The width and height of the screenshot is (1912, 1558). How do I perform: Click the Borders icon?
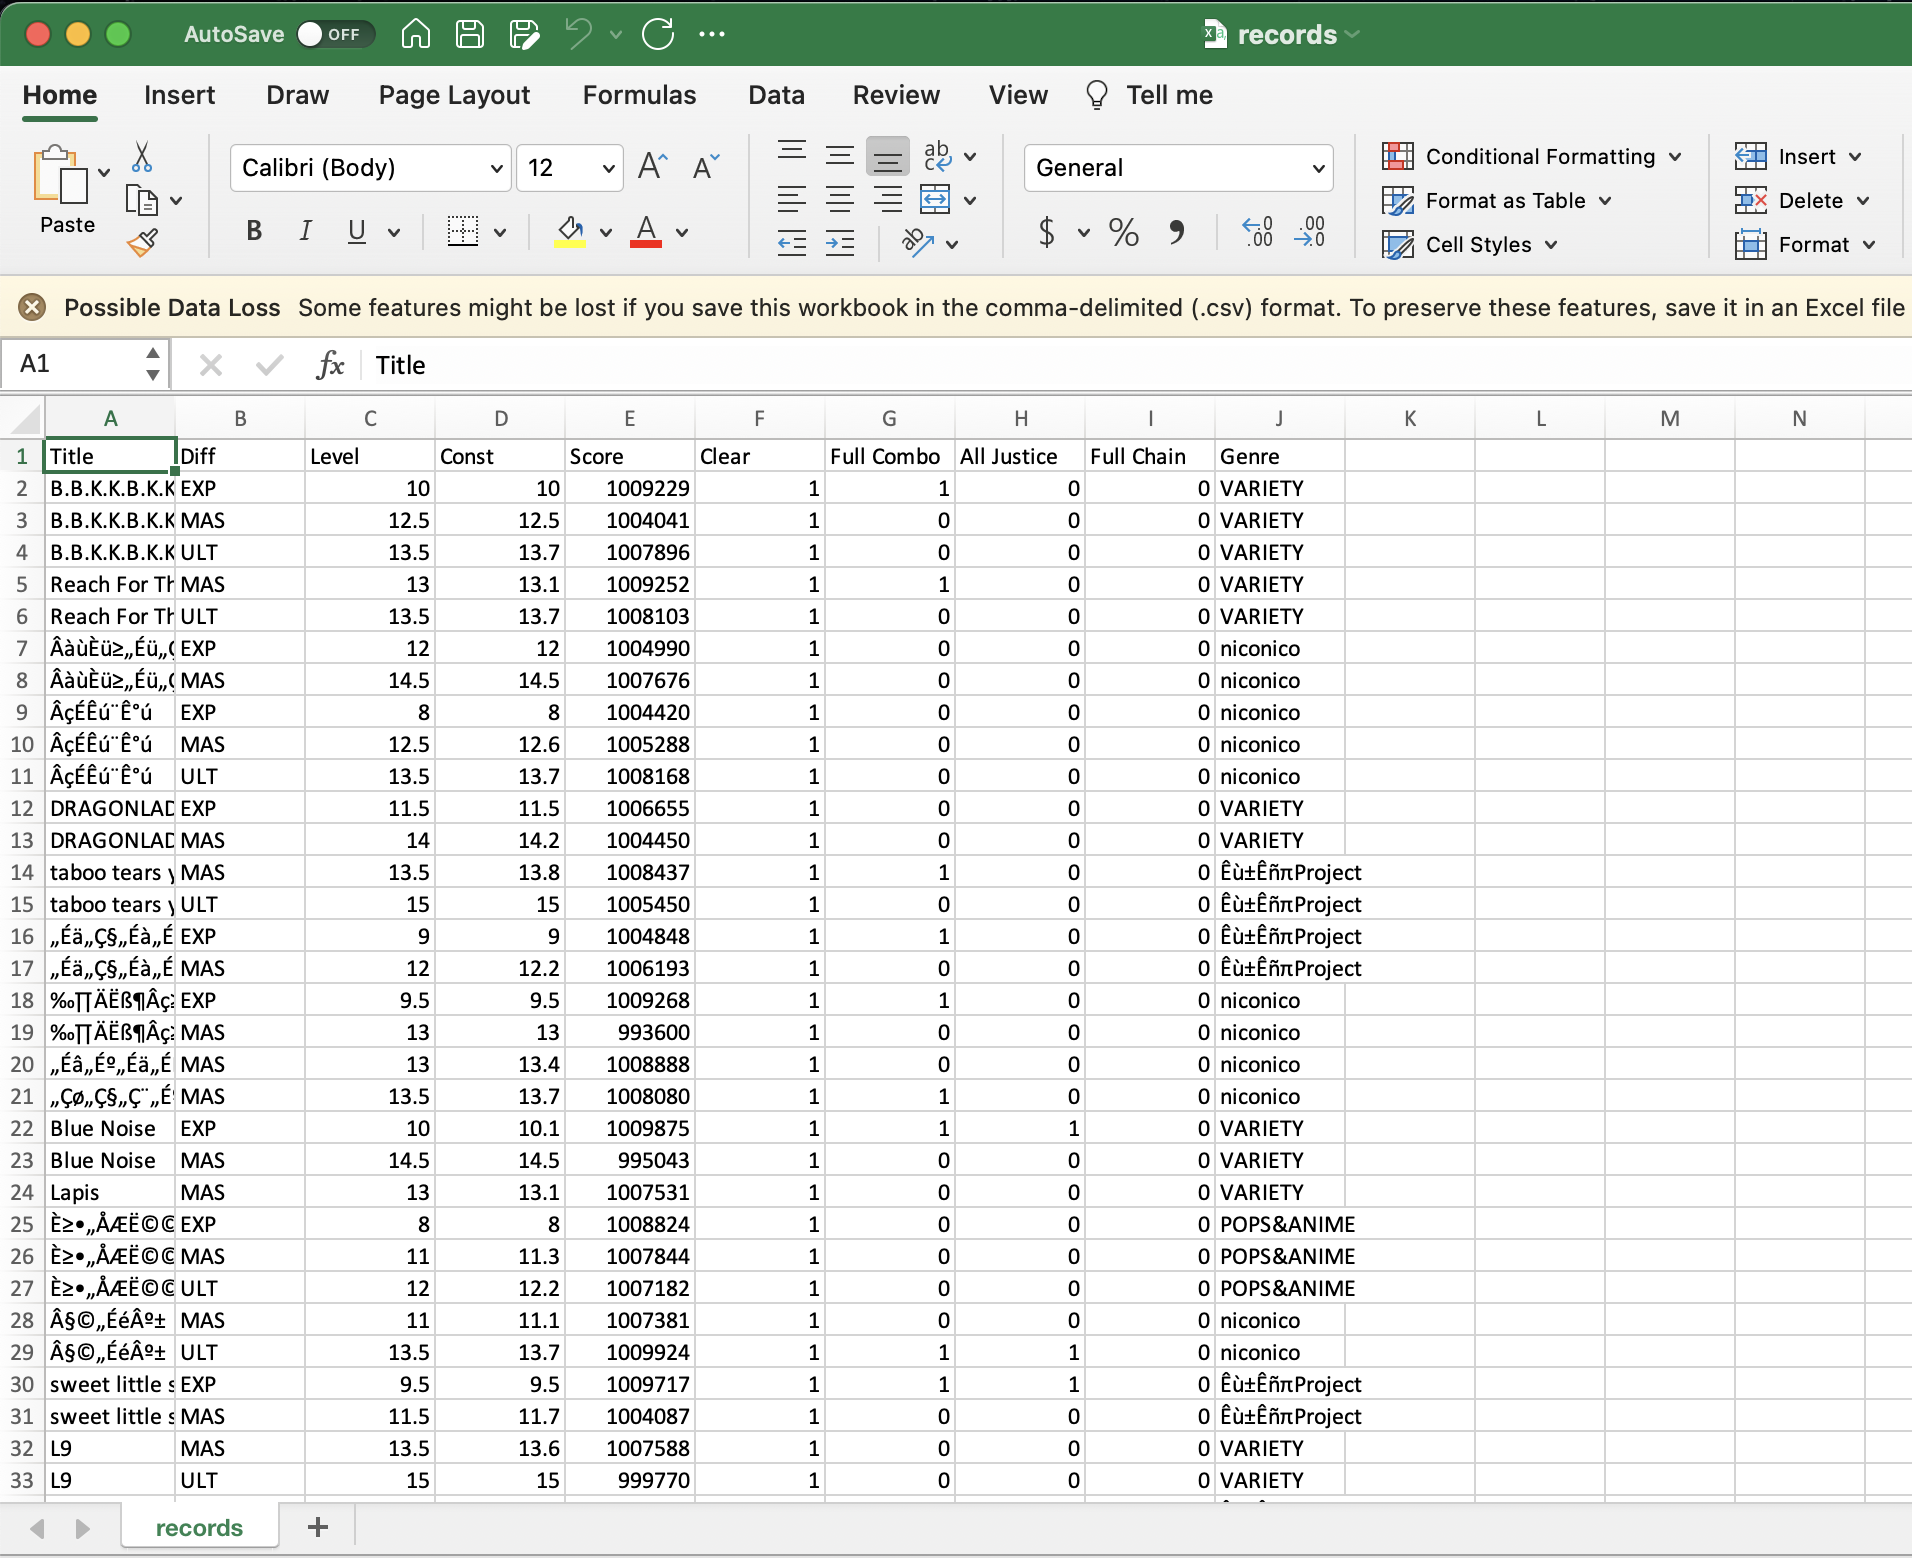(462, 232)
